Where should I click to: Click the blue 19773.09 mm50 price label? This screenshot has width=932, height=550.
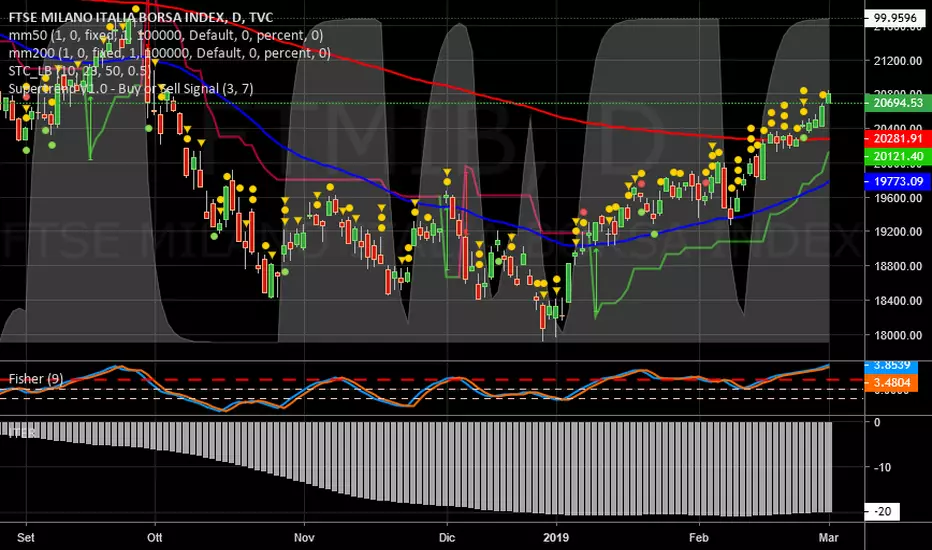pyautogui.click(x=898, y=181)
